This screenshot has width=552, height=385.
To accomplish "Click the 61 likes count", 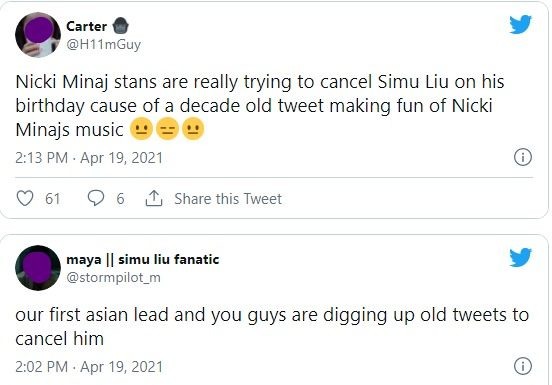I will click(52, 199).
